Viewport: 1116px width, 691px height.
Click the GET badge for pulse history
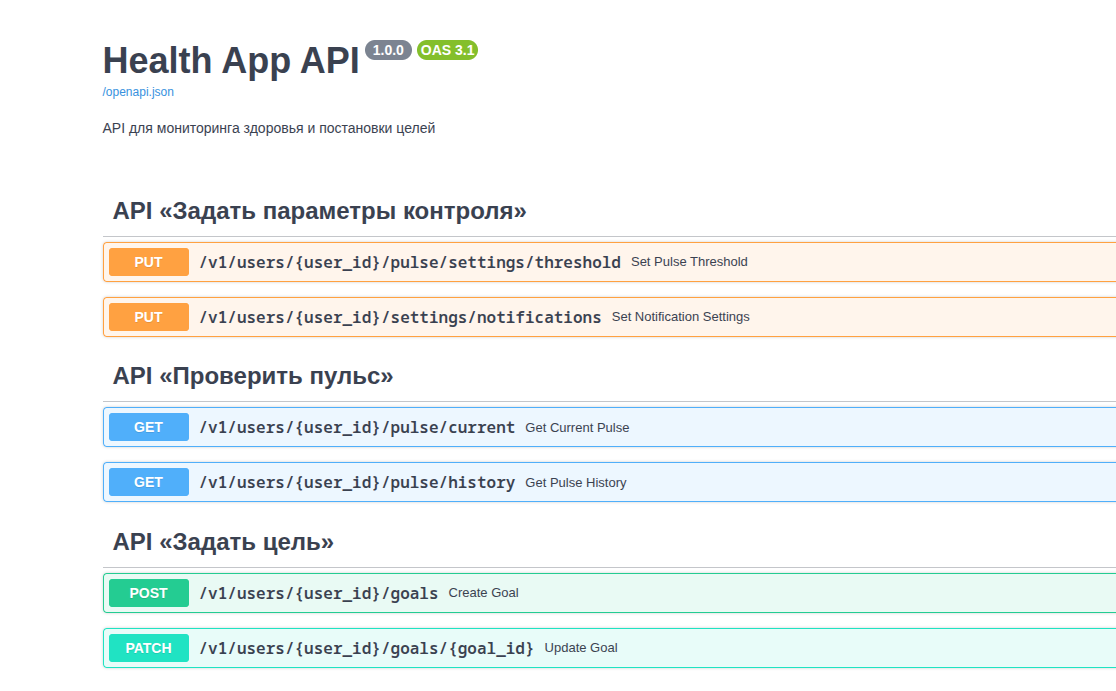coord(149,482)
